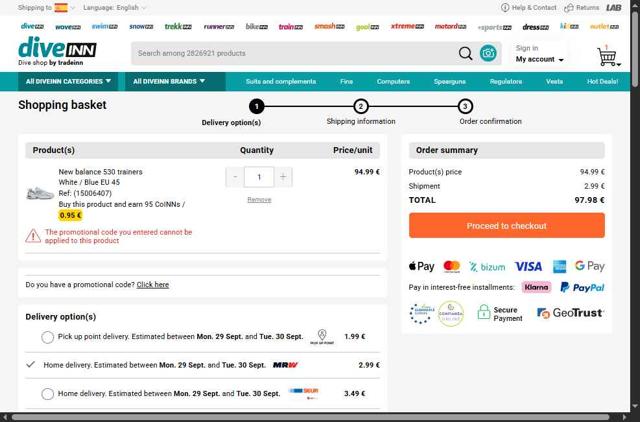
Task: Open the diveinn store logo in brand strip
Action: click(32, 27)
